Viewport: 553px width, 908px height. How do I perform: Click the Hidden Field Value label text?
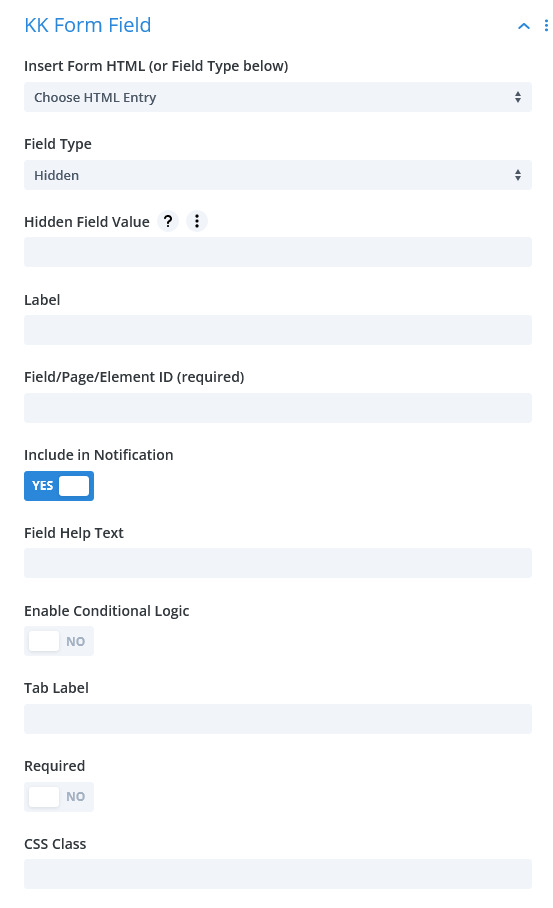87,222
